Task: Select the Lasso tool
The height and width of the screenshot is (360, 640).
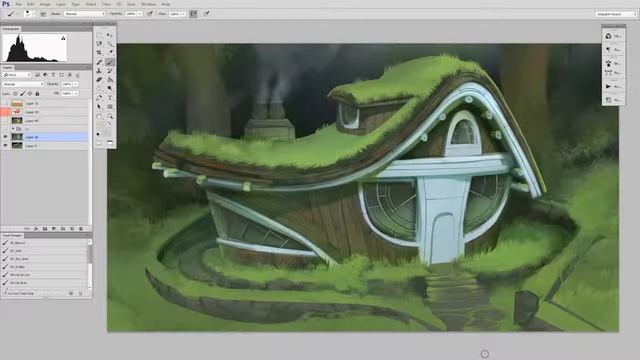Action: pos(99,44)
